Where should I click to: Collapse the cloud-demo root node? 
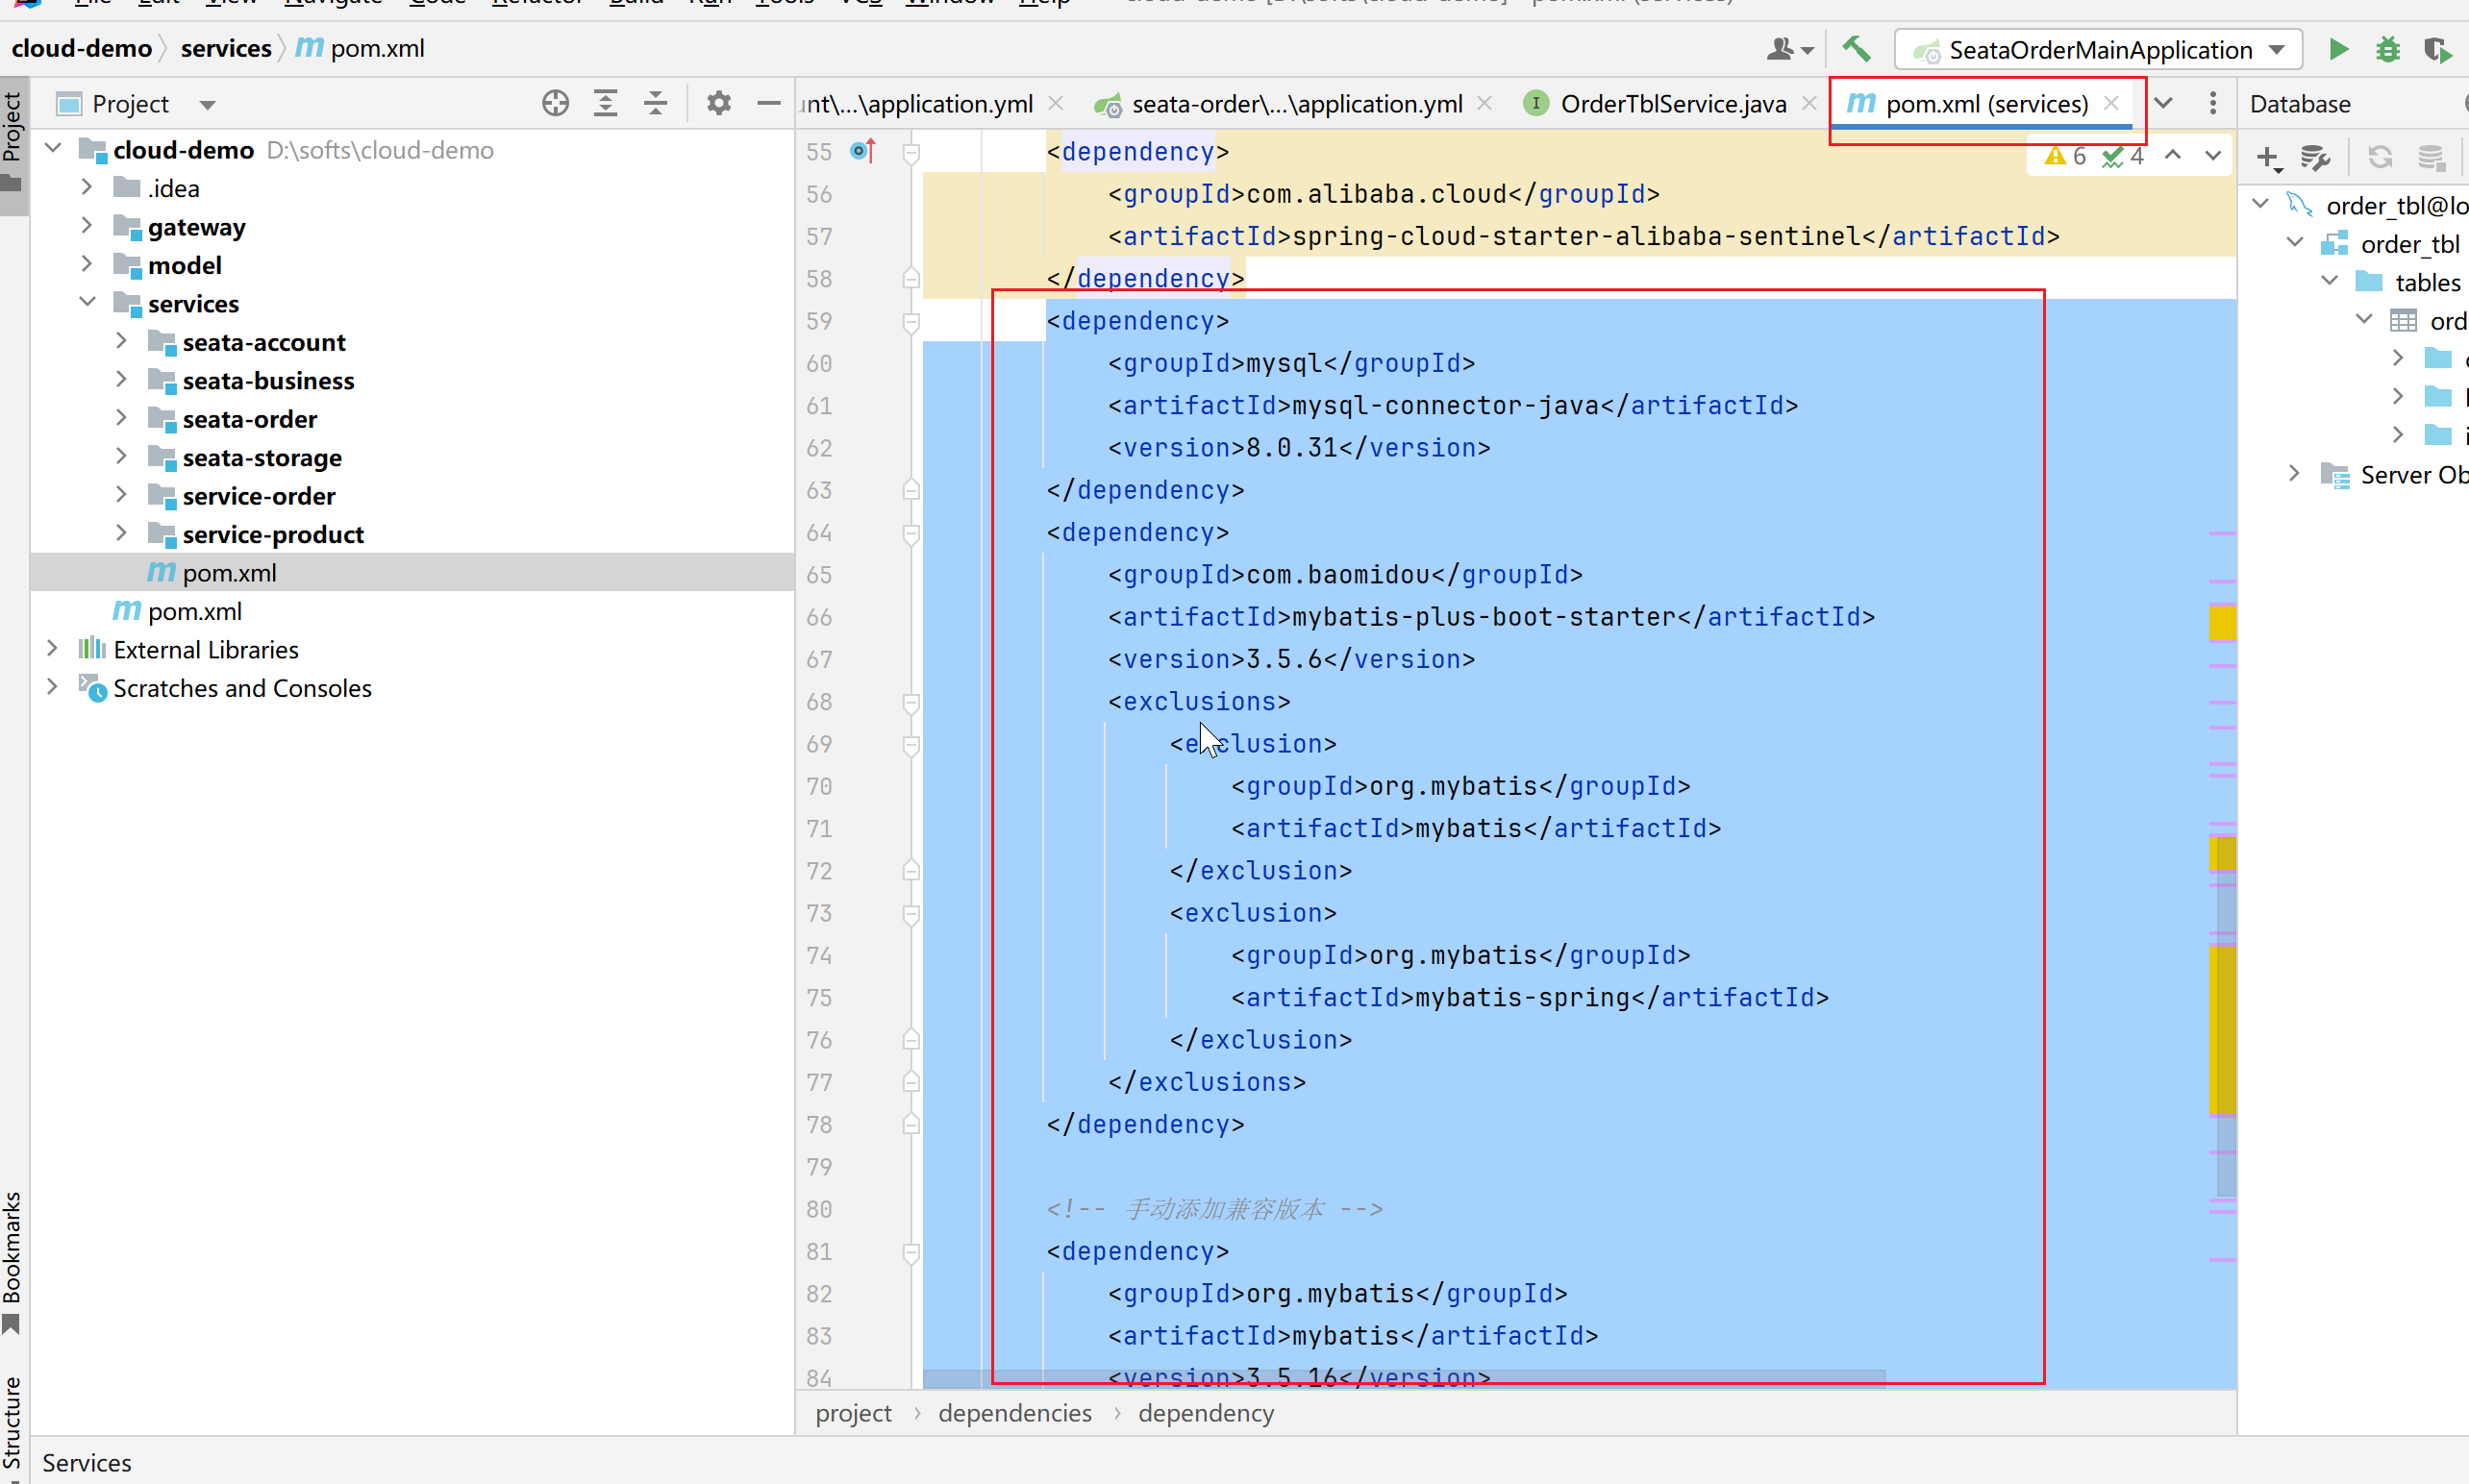click(53, 149)
